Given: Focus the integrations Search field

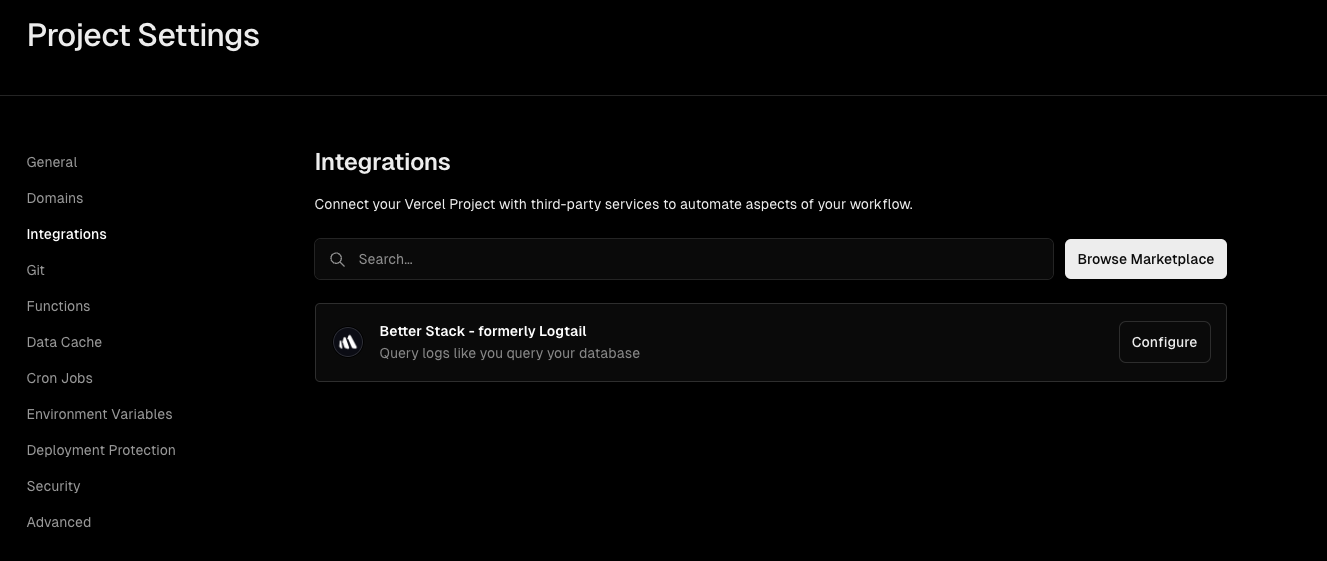Looking at the screenshot, I should 684,259.
